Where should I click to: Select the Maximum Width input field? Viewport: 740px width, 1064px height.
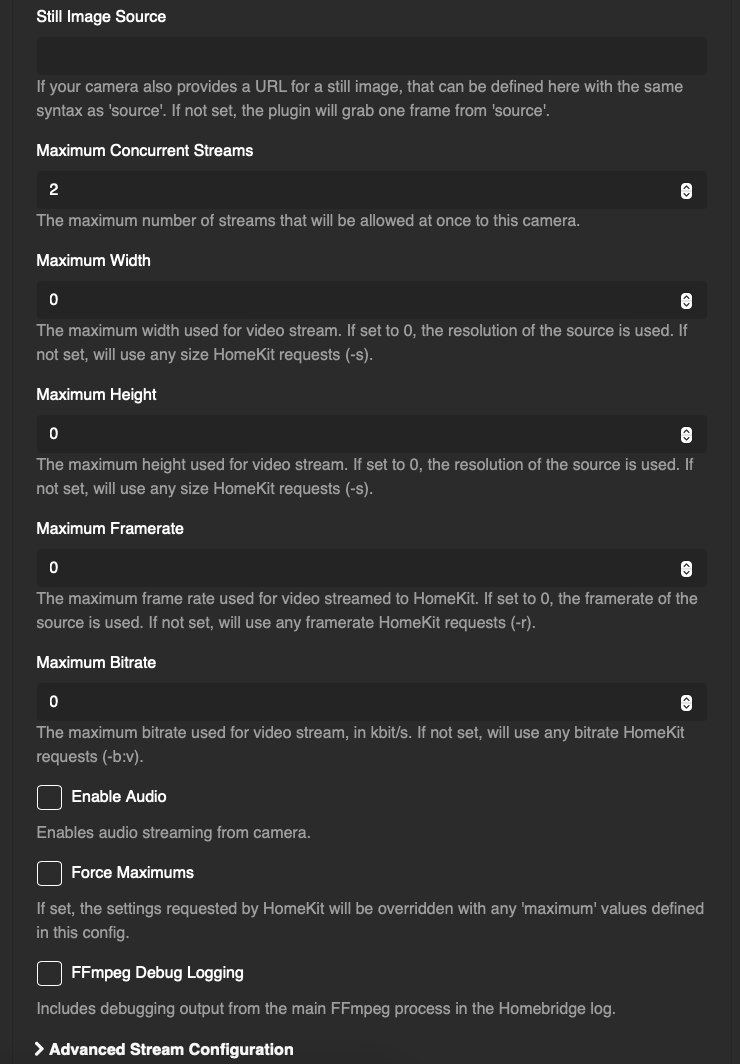[x=350, y=300]
